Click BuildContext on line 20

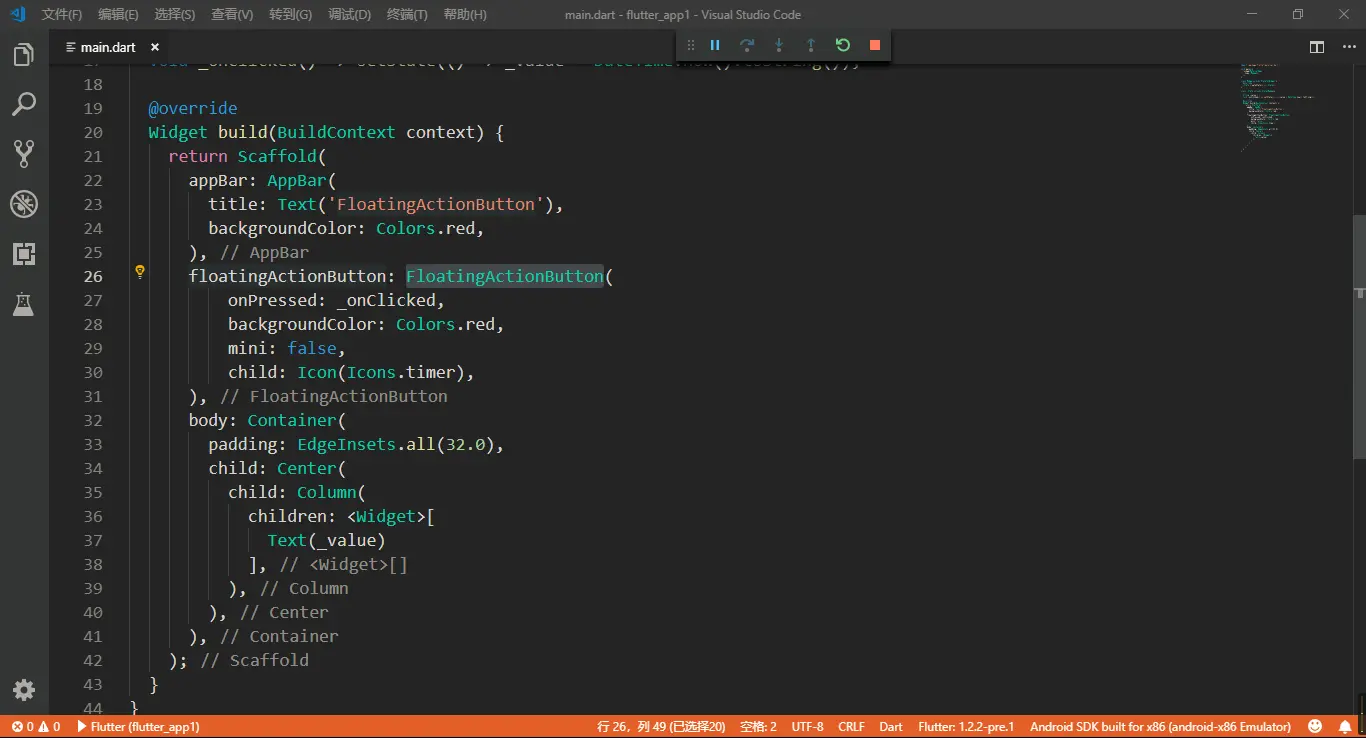coord(336,132)
